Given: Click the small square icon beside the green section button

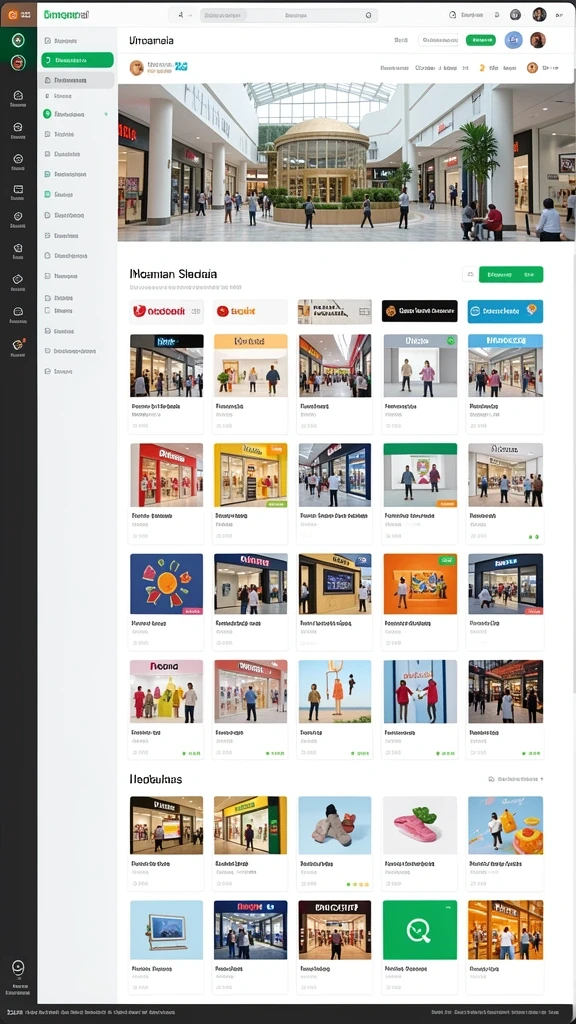Looking at the screenshot, I should [470, 274].
